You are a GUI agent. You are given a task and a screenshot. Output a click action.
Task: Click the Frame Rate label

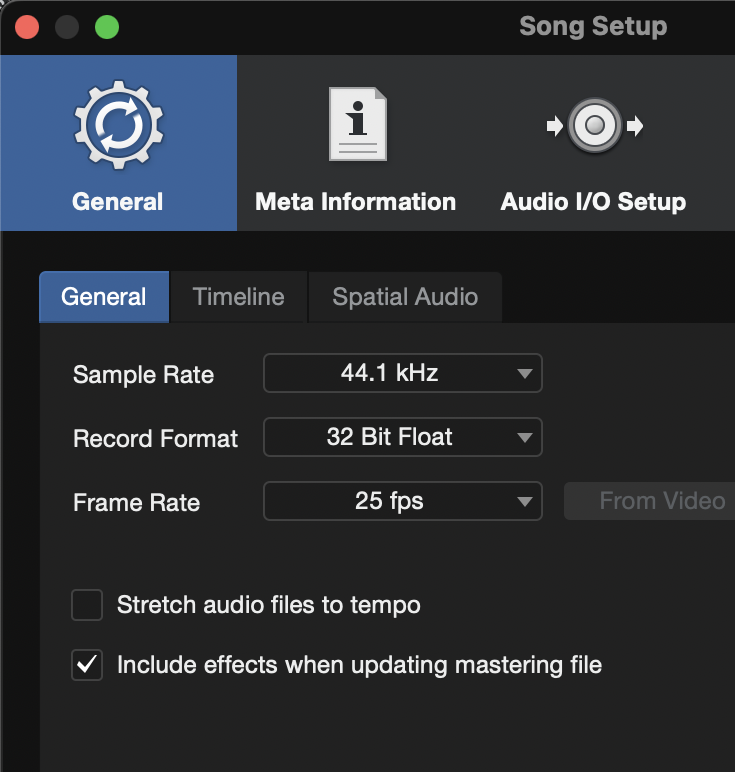[136, 503]
